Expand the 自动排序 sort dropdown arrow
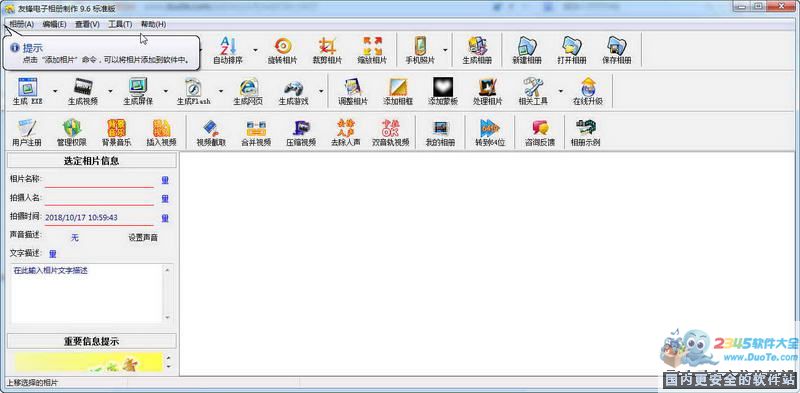Viewport: 800px width, 393px height. tap(255, 50)
